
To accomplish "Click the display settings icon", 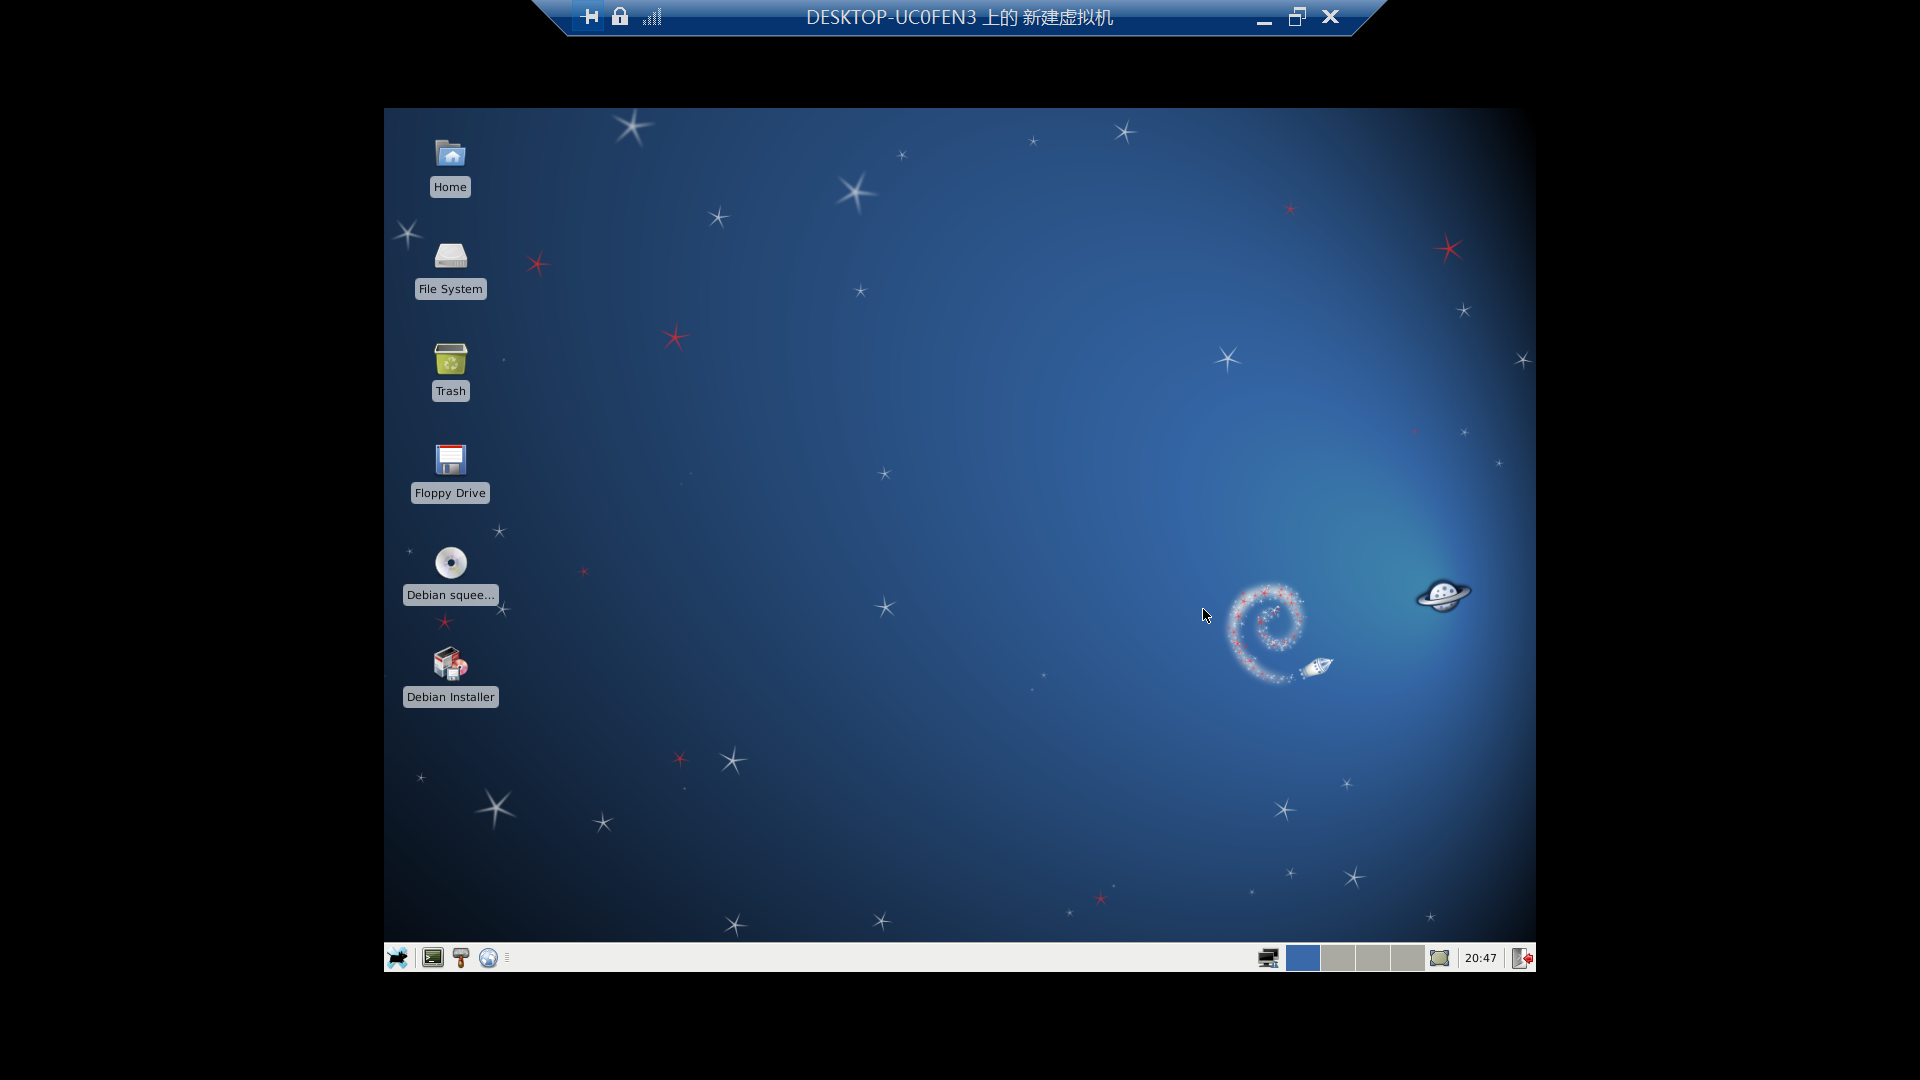I will pos(1439,956).
